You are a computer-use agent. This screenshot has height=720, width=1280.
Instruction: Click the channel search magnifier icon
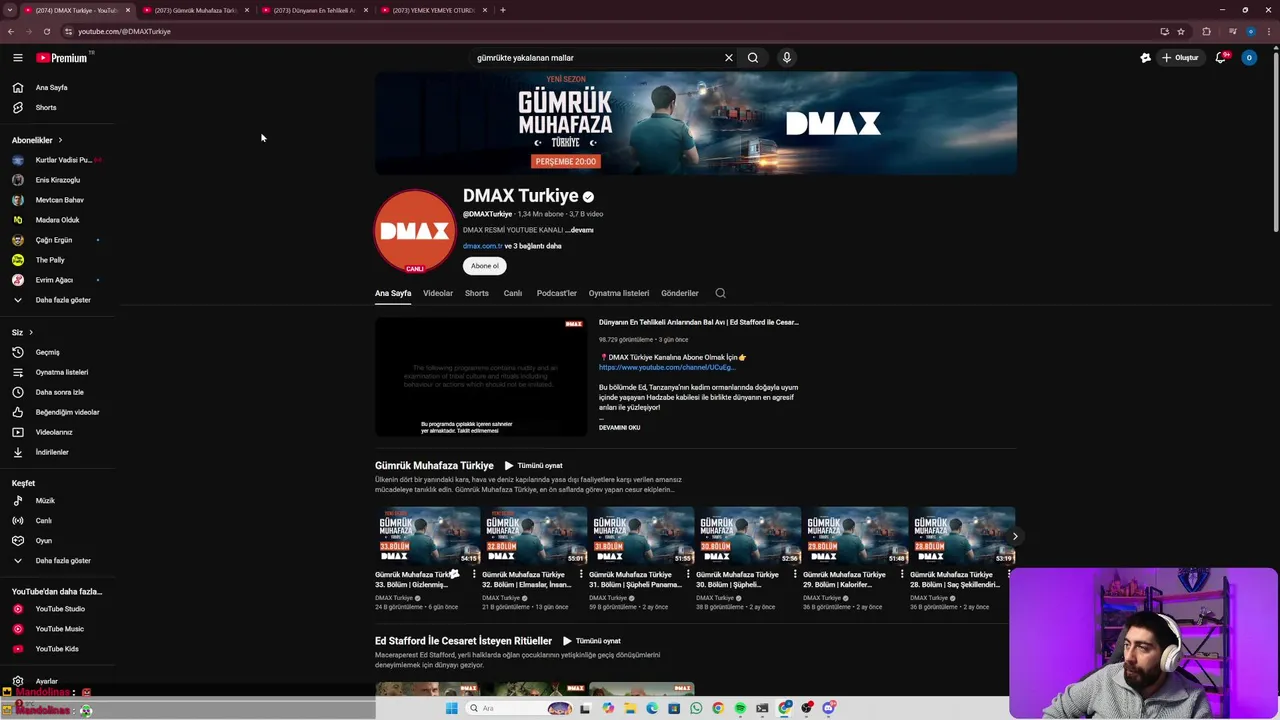coord(720,293)
